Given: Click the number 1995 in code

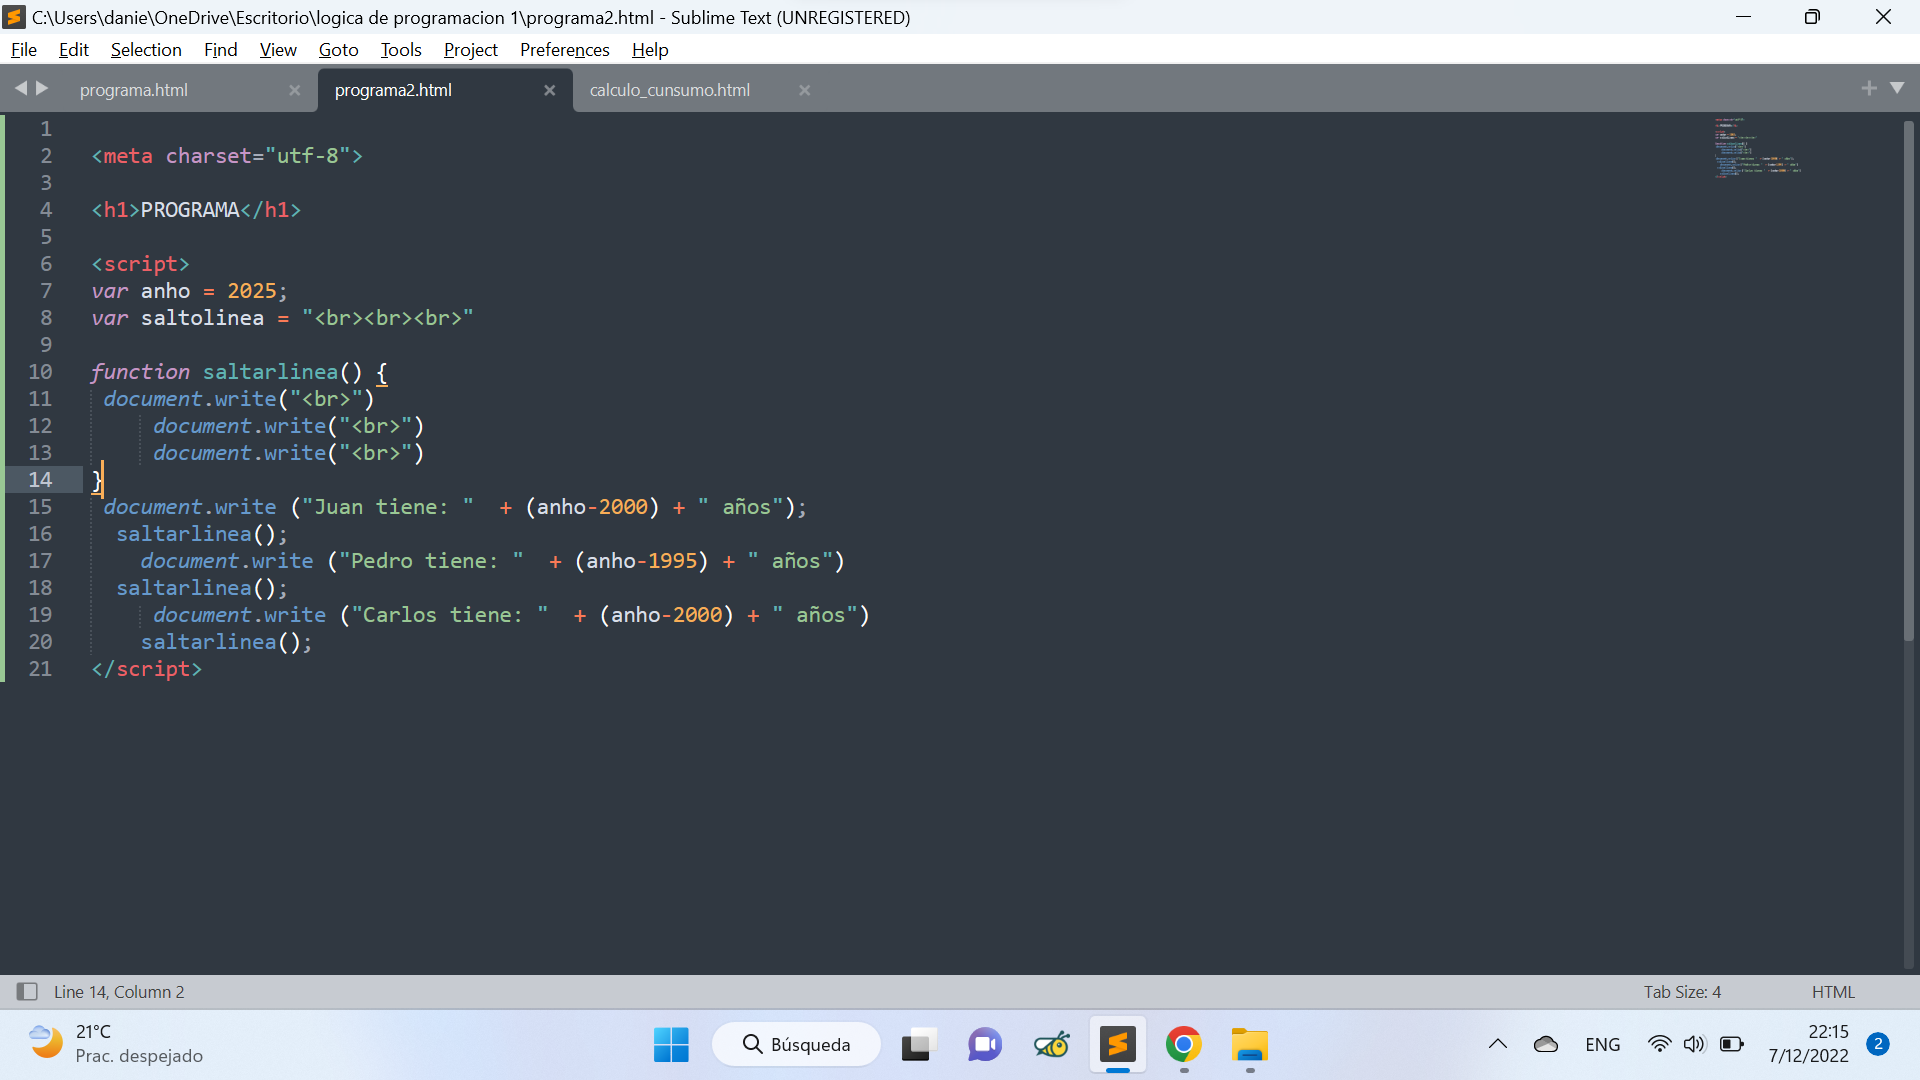Looking at the screenshot, I should tap(672, 561).
